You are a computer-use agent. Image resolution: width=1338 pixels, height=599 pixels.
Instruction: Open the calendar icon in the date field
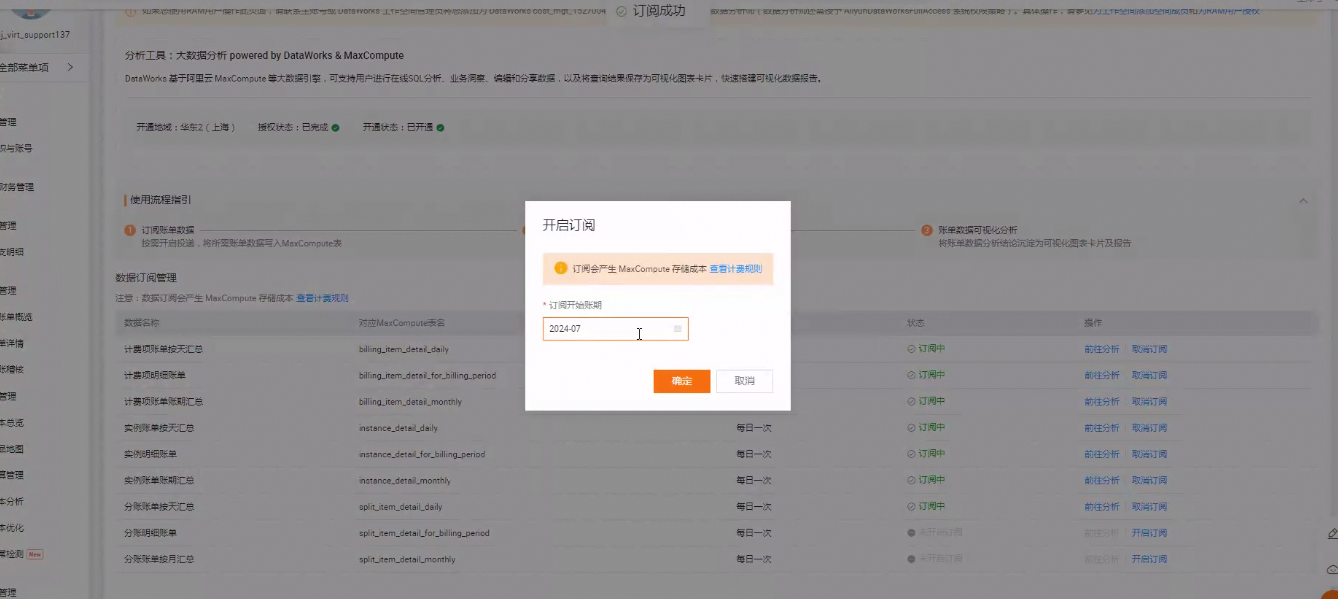click(677, 329)
